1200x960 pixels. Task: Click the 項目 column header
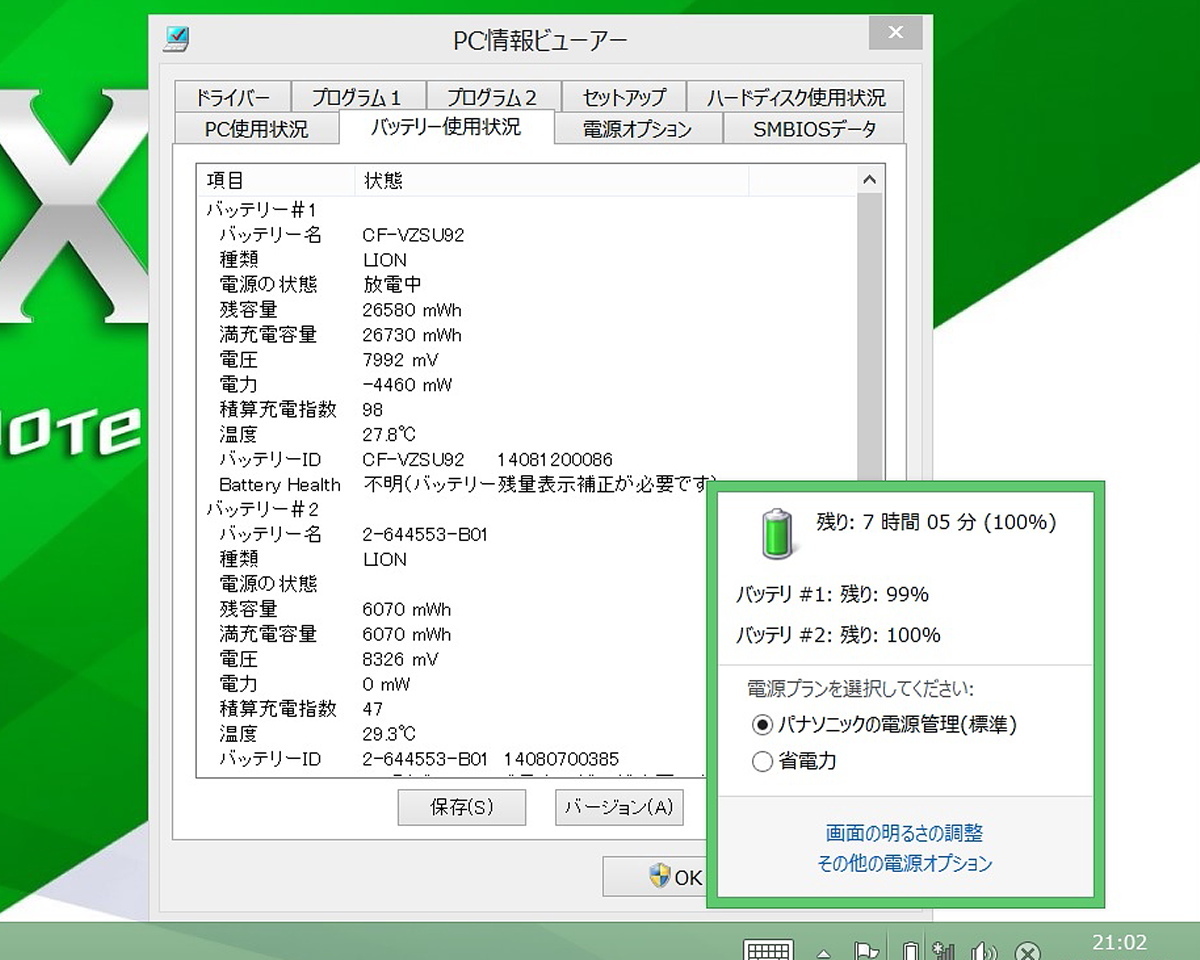[x=275, y=180]
